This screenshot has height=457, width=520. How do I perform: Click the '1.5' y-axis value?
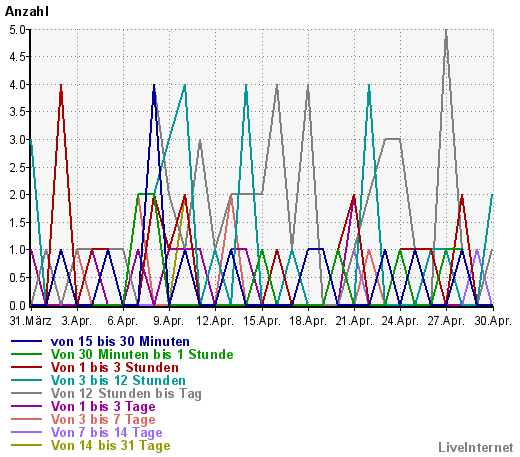(17, 222)
